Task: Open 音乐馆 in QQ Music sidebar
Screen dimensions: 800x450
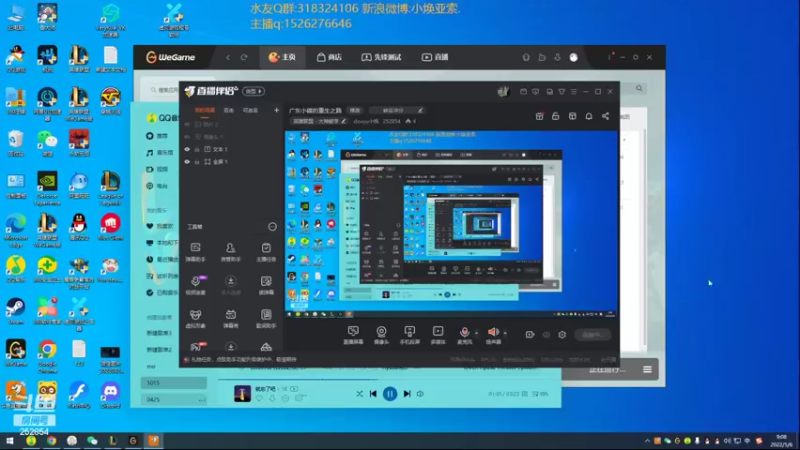Action: [x=160, y=153]
